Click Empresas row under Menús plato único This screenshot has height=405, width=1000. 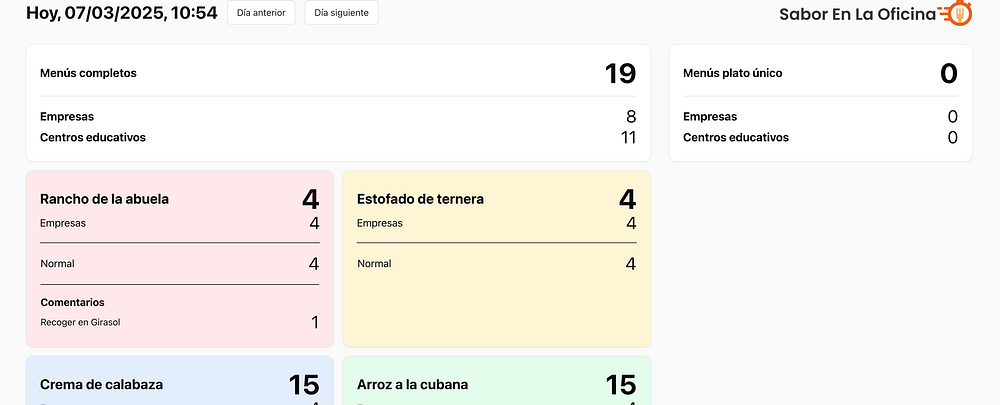coord(820,117)
